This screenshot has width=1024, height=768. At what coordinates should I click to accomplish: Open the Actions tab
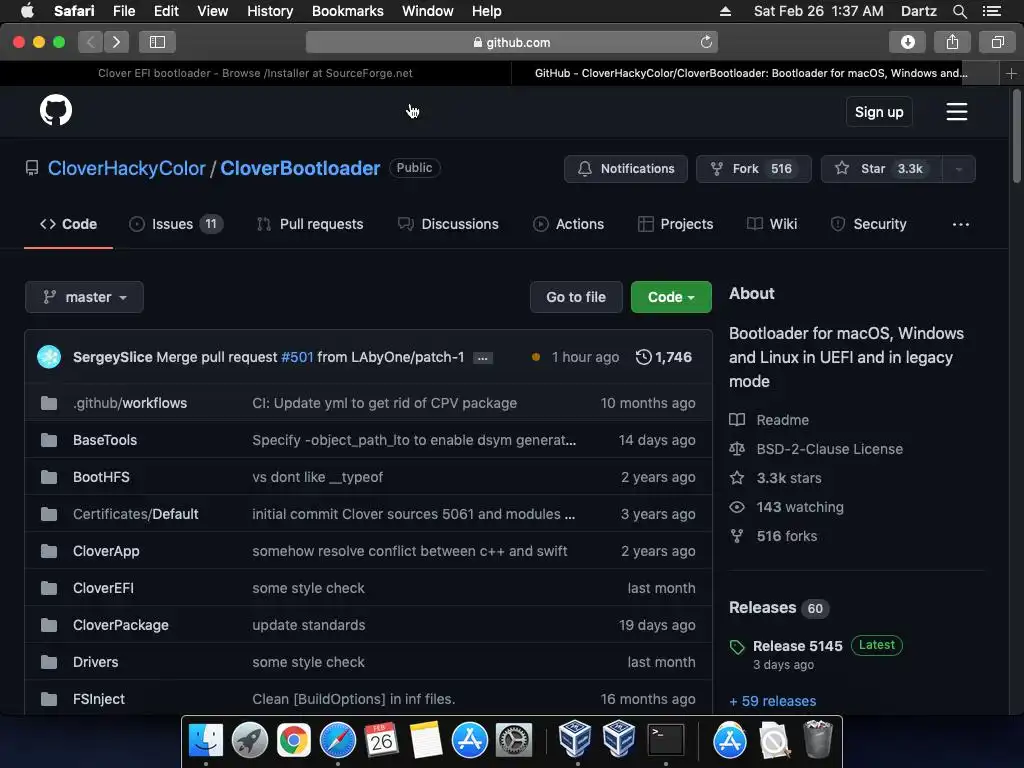[x=569, y=224]
